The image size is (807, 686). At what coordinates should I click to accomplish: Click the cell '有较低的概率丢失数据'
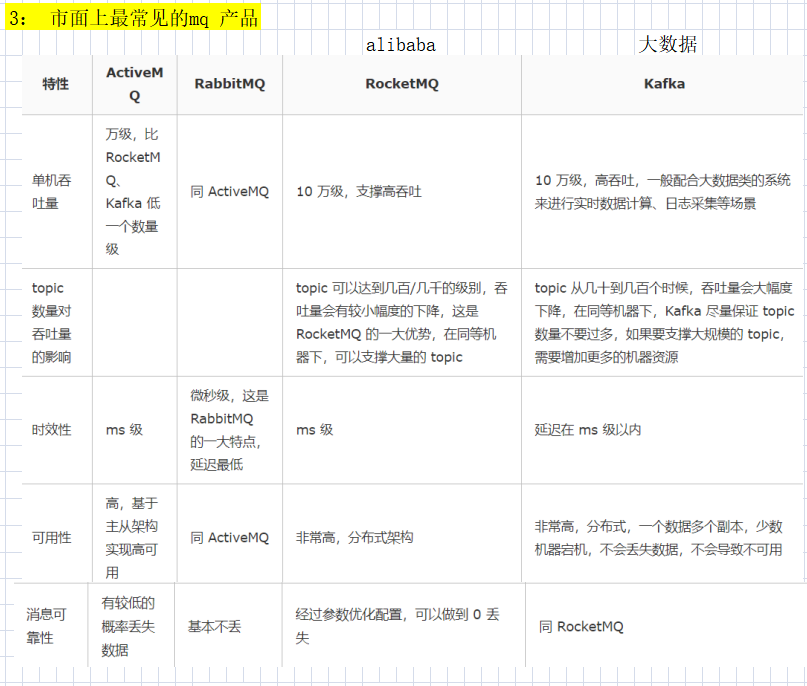pyautogui.click(x=128, y=626)
